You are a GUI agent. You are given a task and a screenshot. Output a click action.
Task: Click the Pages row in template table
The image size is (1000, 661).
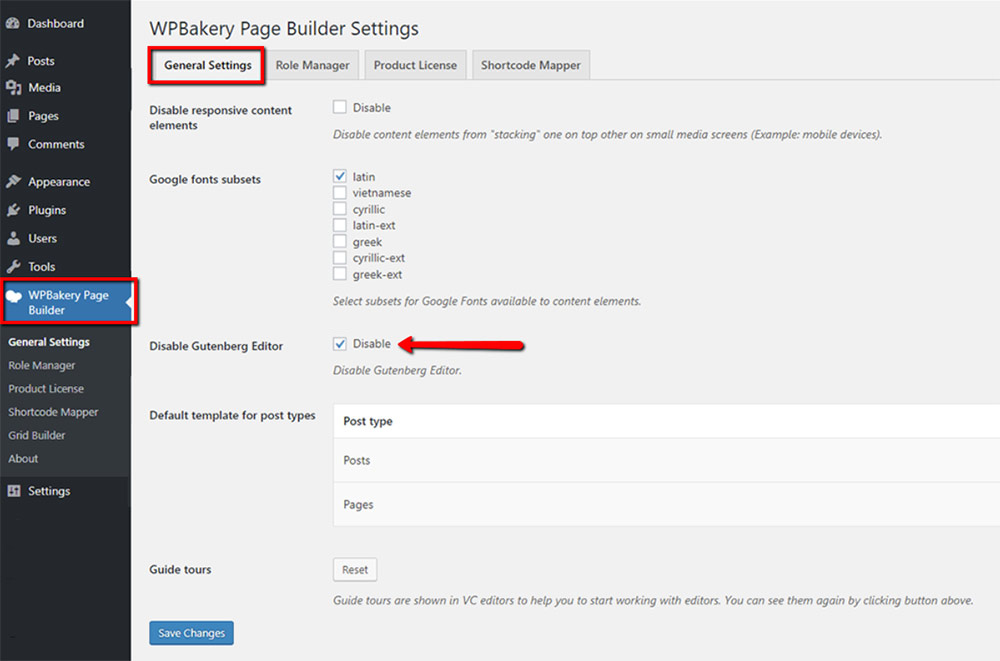[x=666, y=504]
